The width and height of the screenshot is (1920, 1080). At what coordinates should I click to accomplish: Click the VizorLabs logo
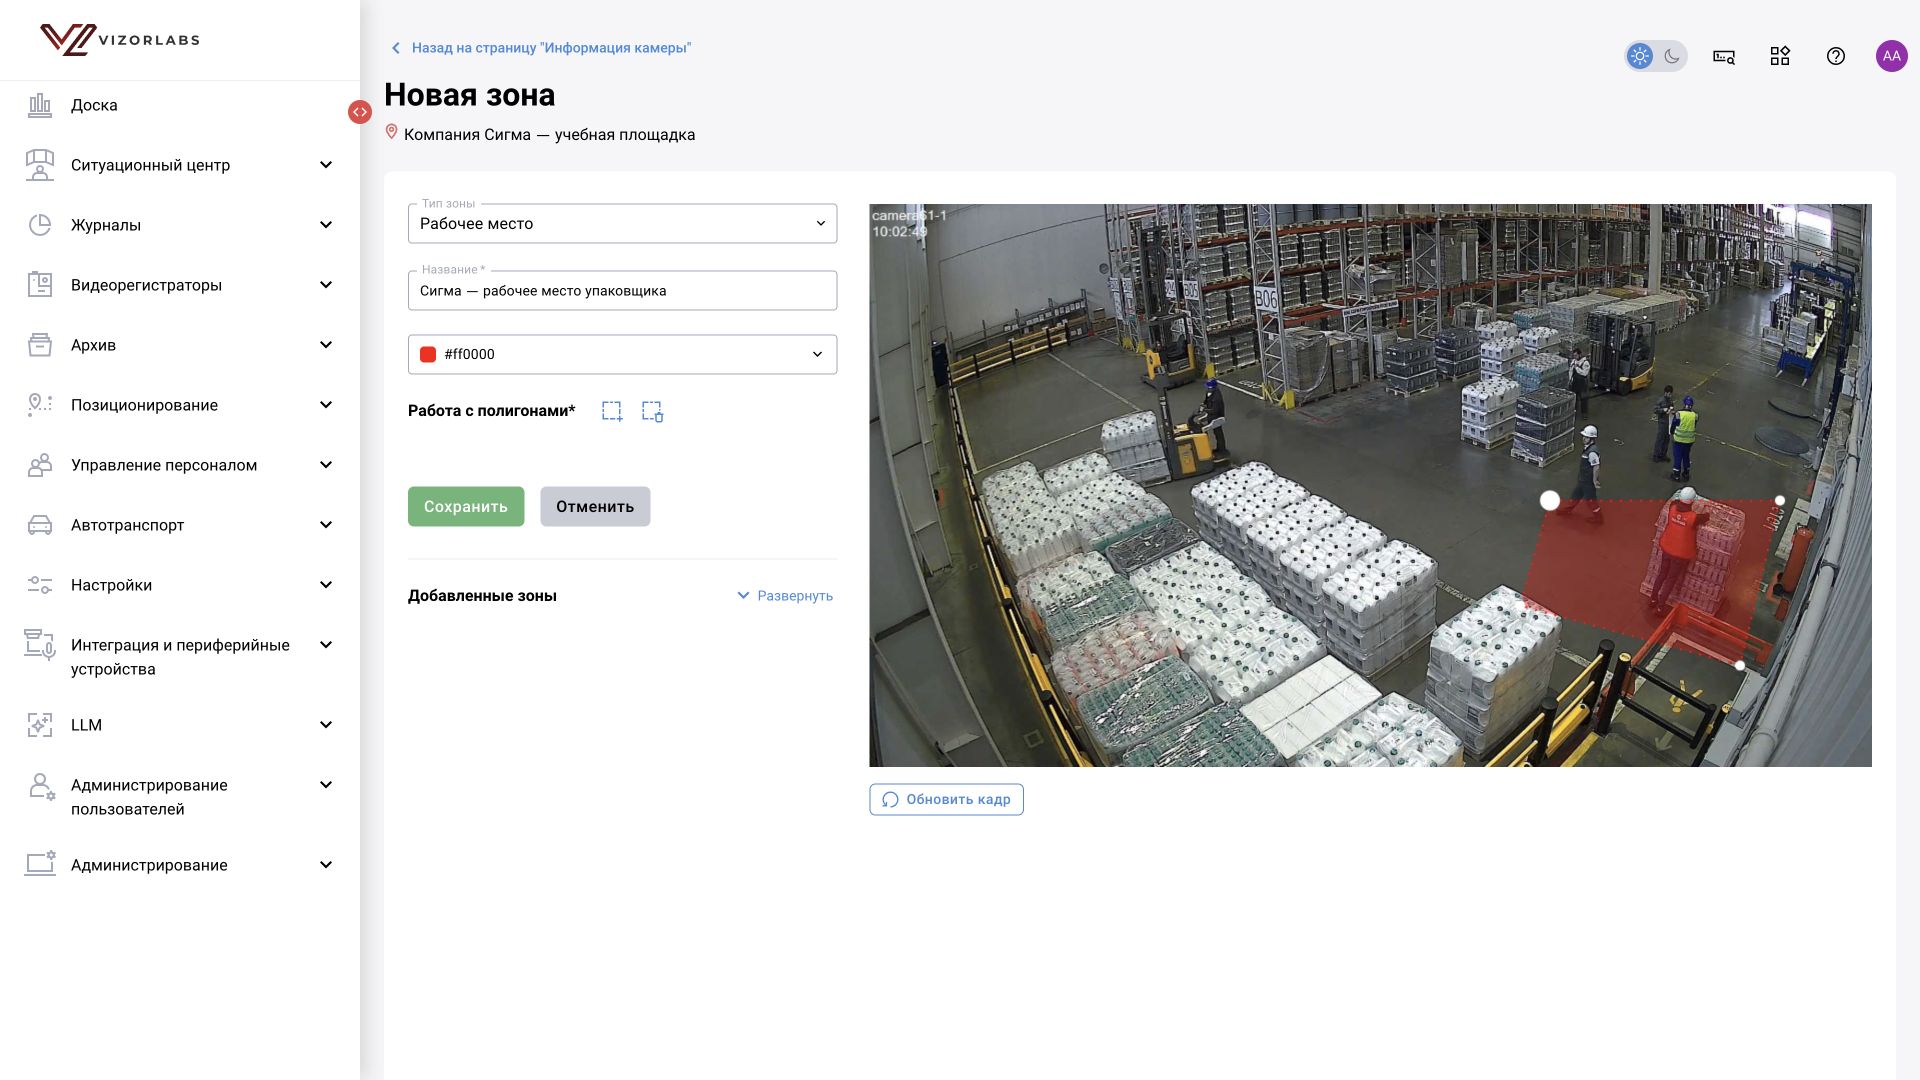click(120, 40)
